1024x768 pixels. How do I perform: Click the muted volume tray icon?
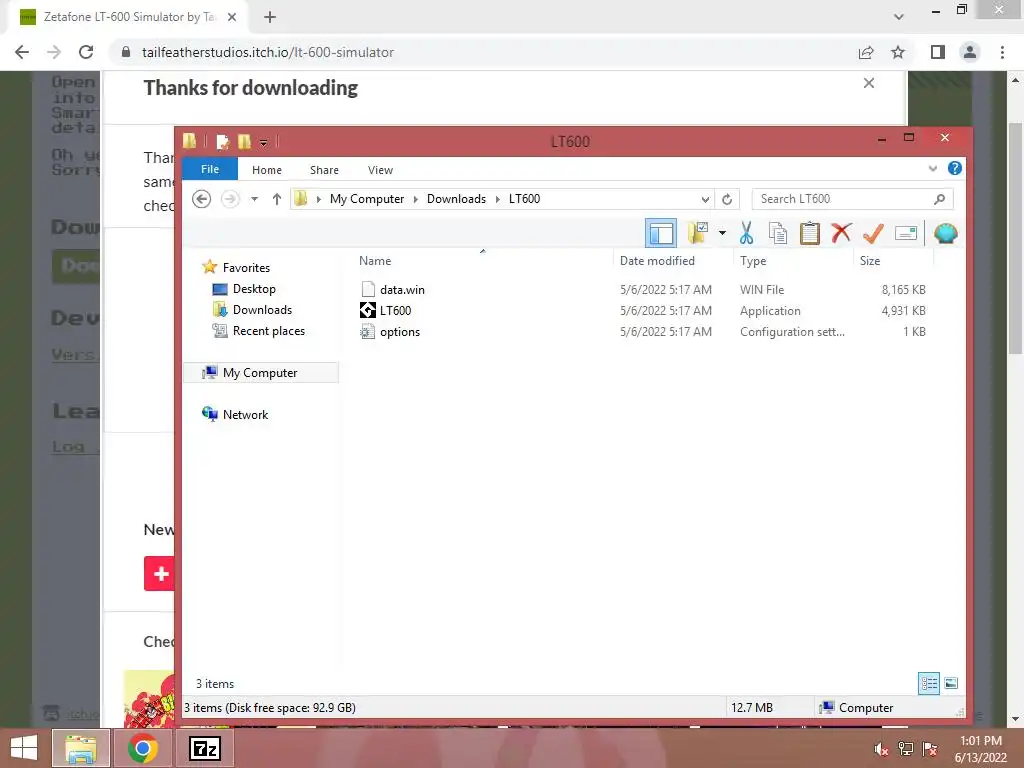point(880,749)
